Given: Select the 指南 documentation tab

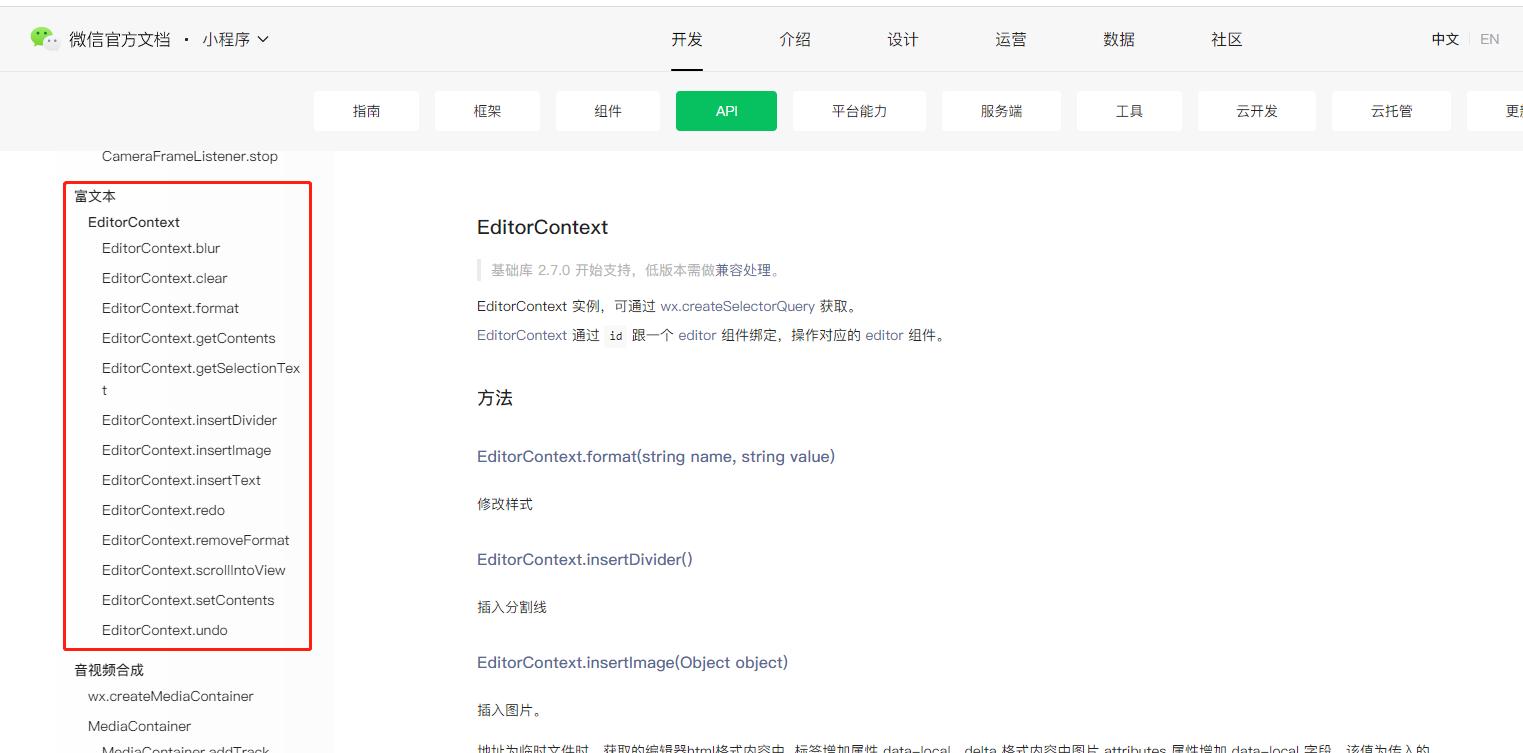Looking at the screenshot, I should 366,111.
